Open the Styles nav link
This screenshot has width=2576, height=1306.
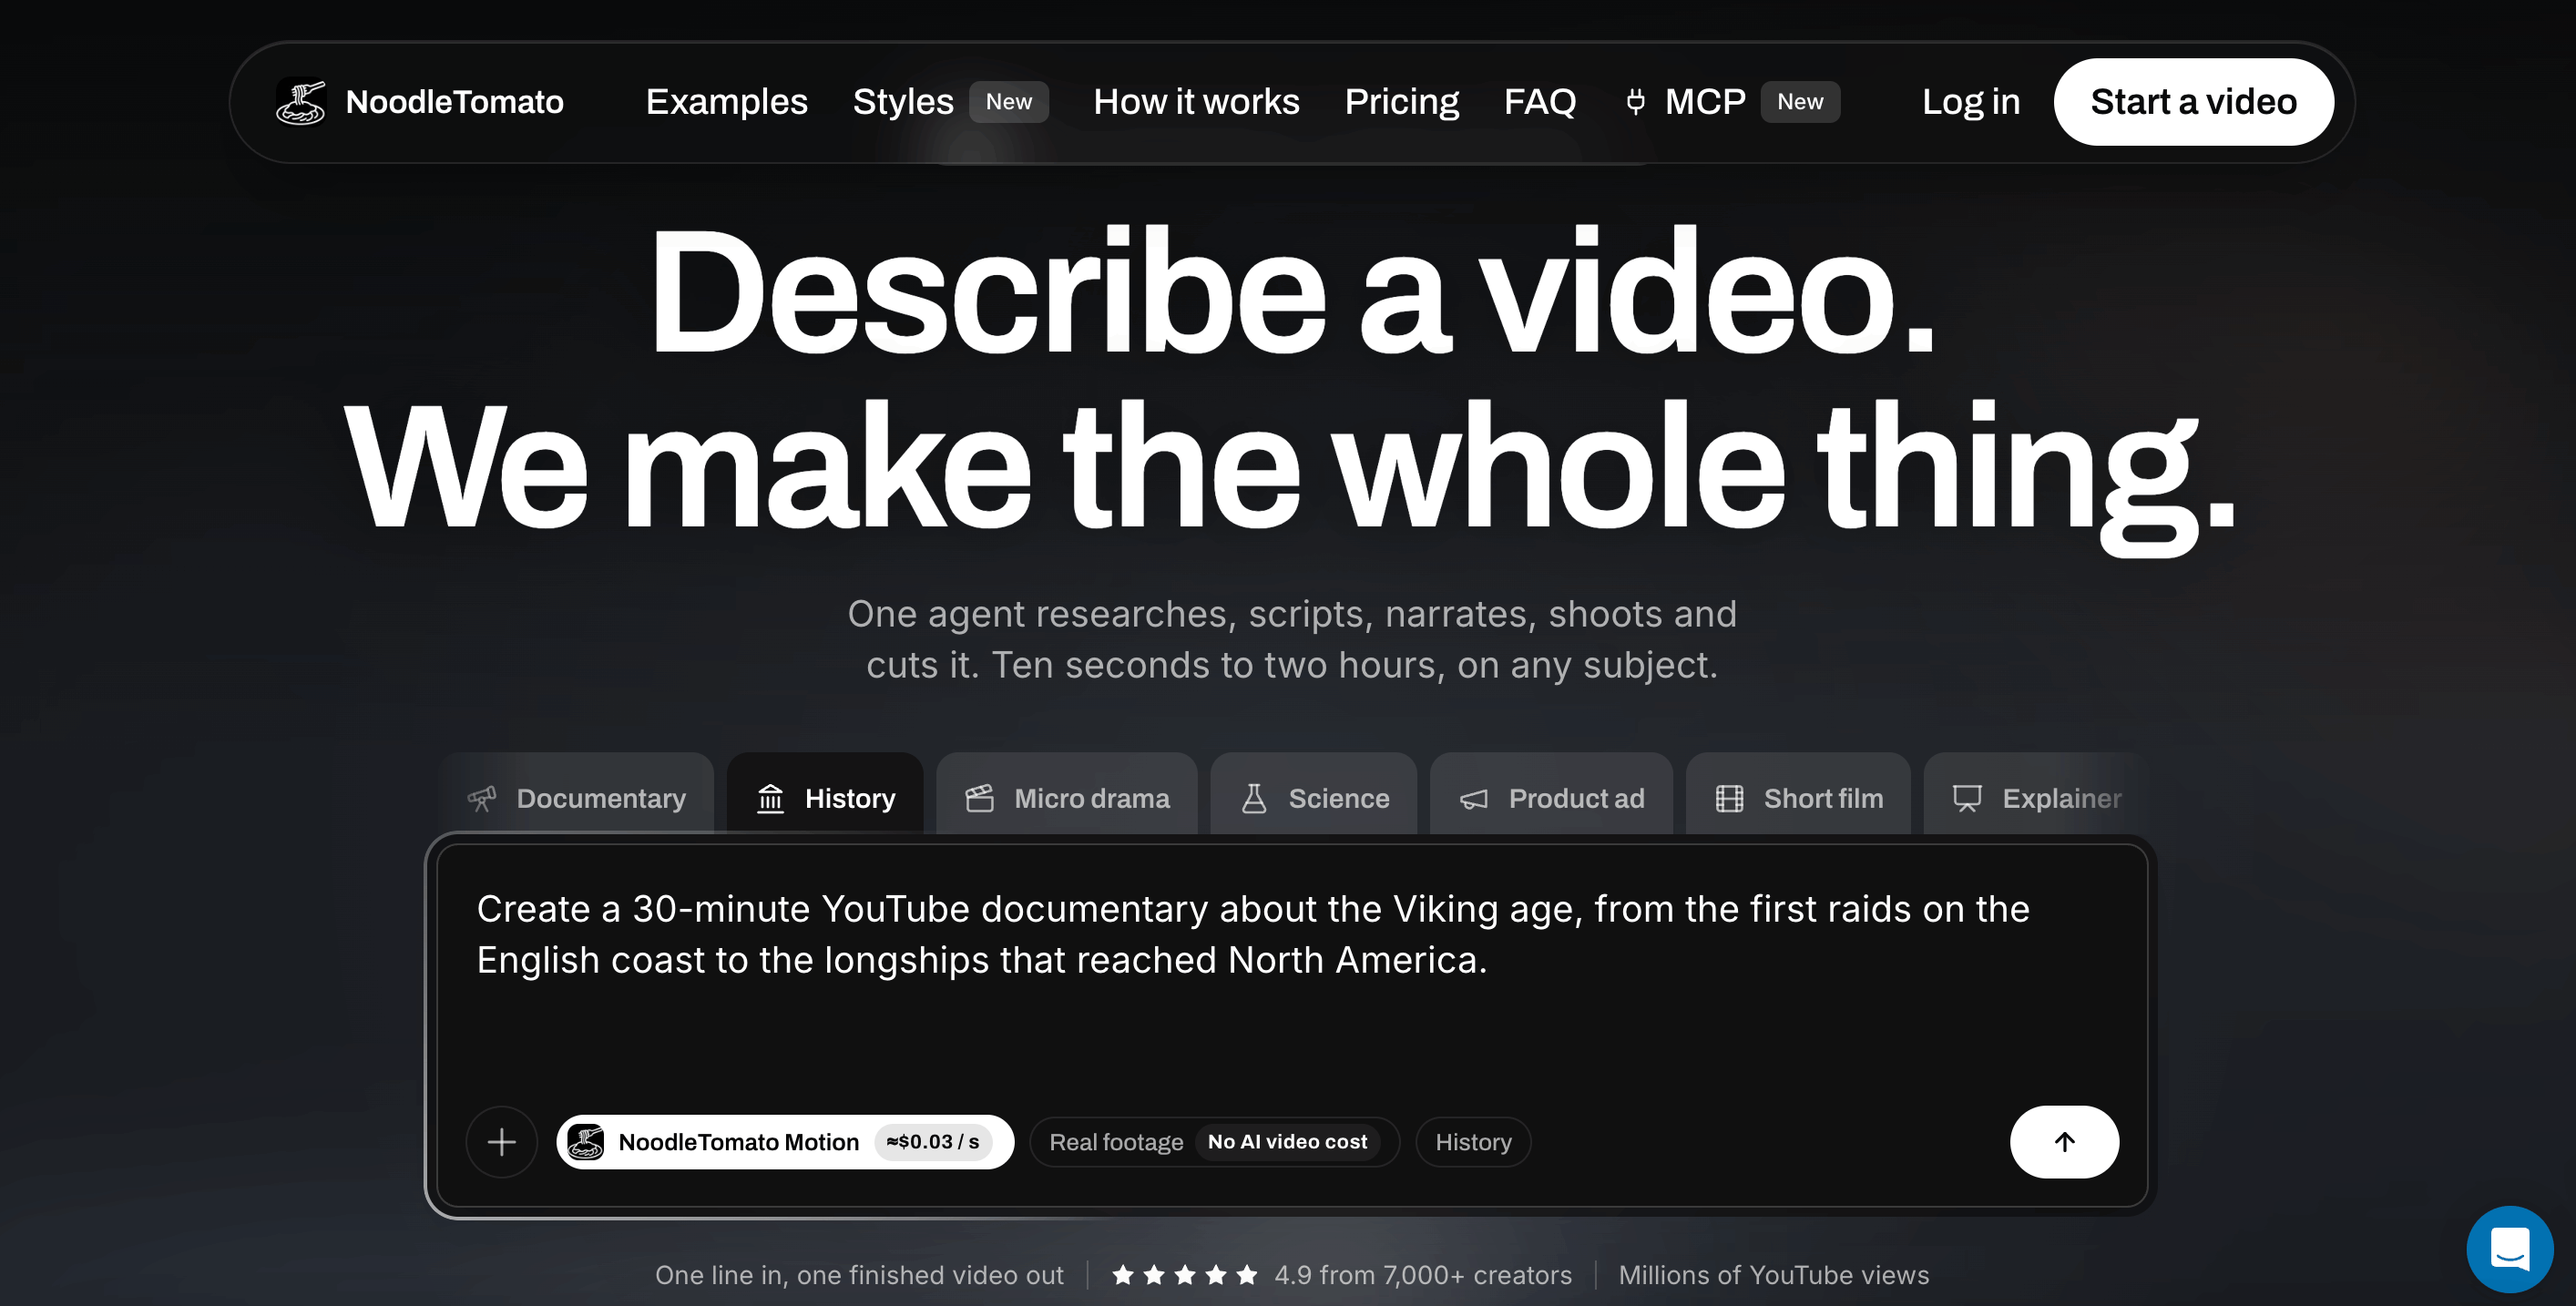903,102
